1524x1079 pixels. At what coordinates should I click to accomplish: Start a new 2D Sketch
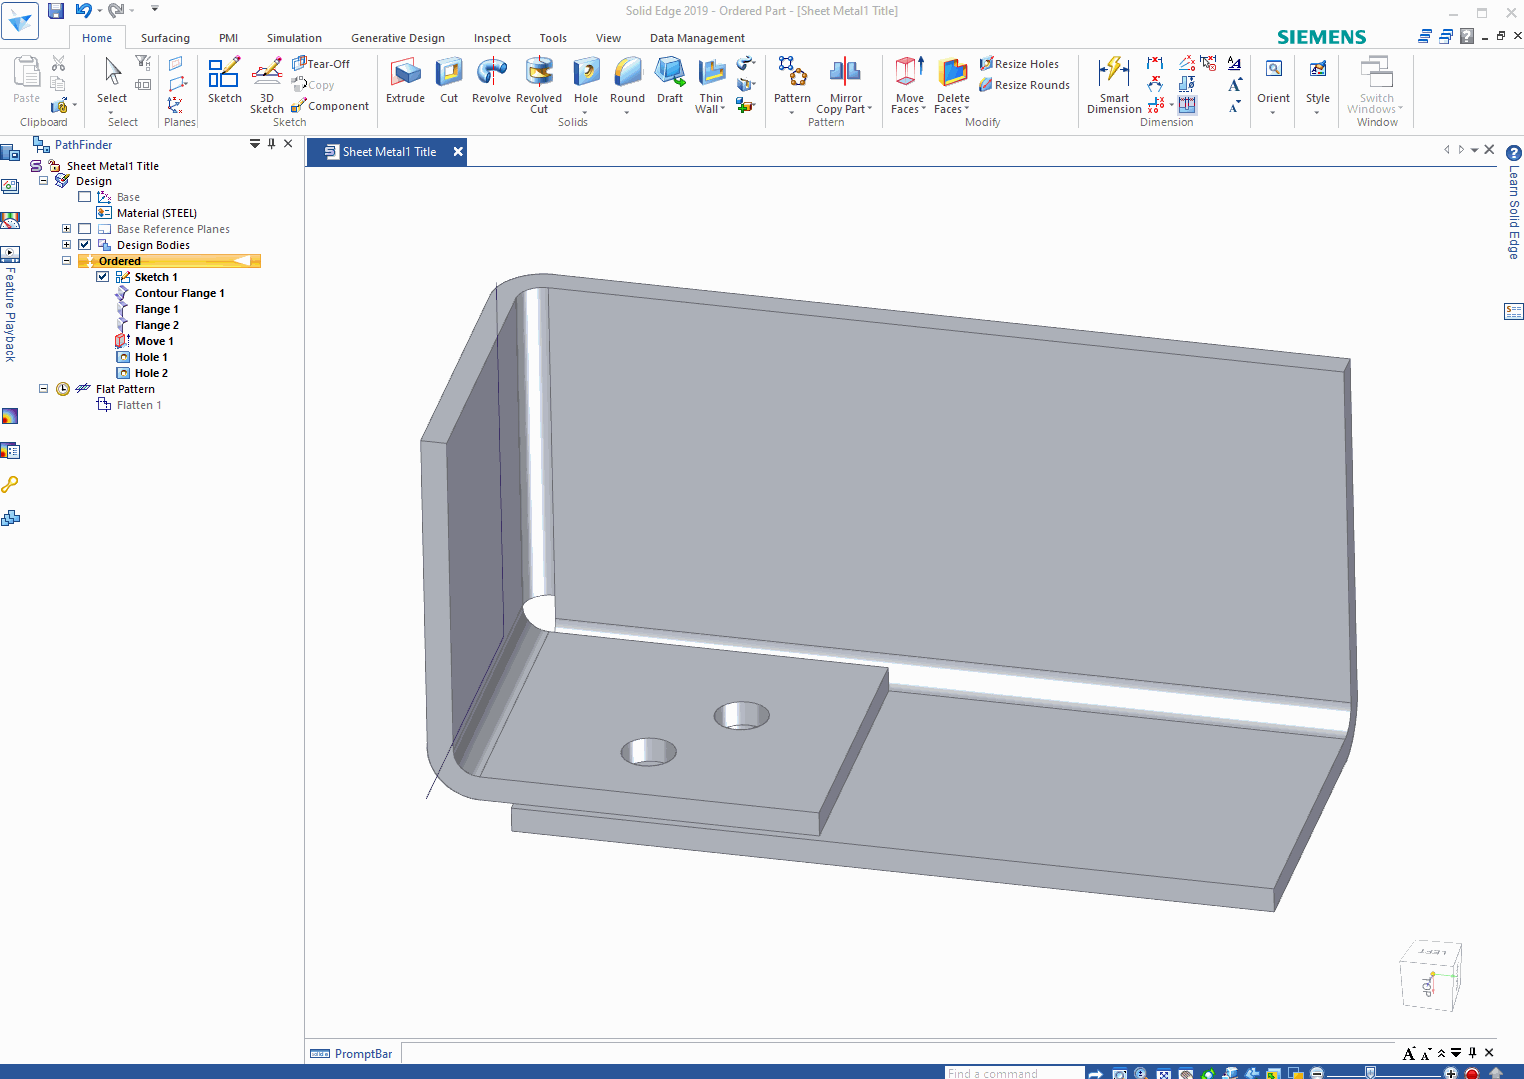click(x=224, y=80)
